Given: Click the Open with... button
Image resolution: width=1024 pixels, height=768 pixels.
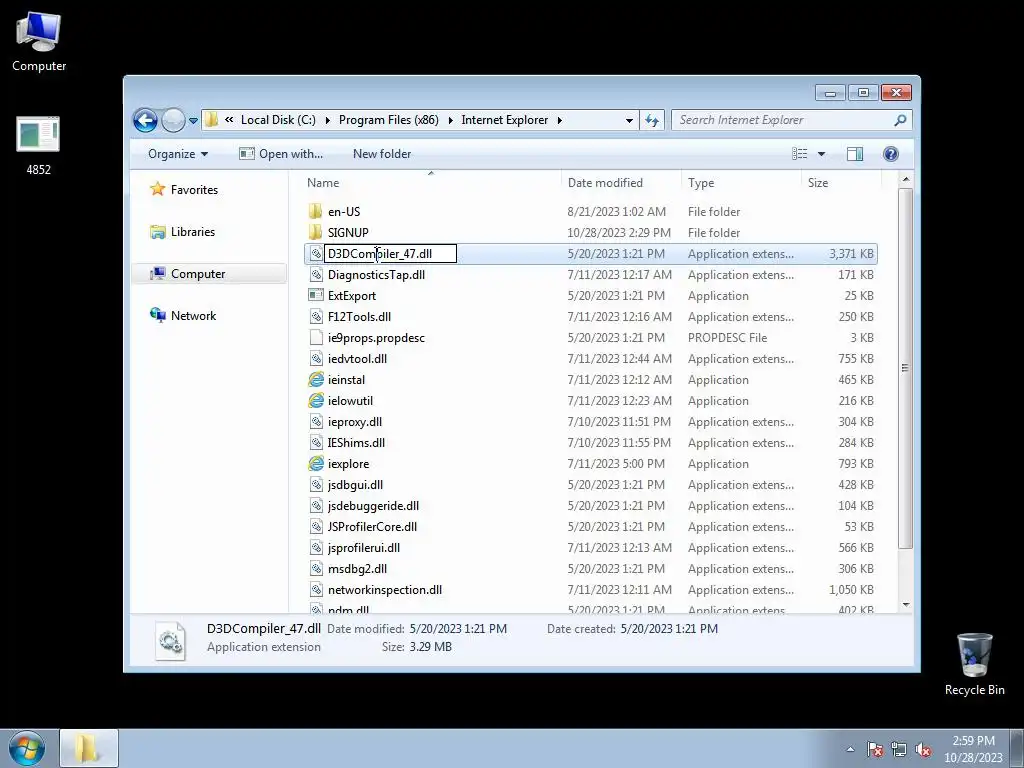Looking at the screenshot, I should tap(281, 154).
